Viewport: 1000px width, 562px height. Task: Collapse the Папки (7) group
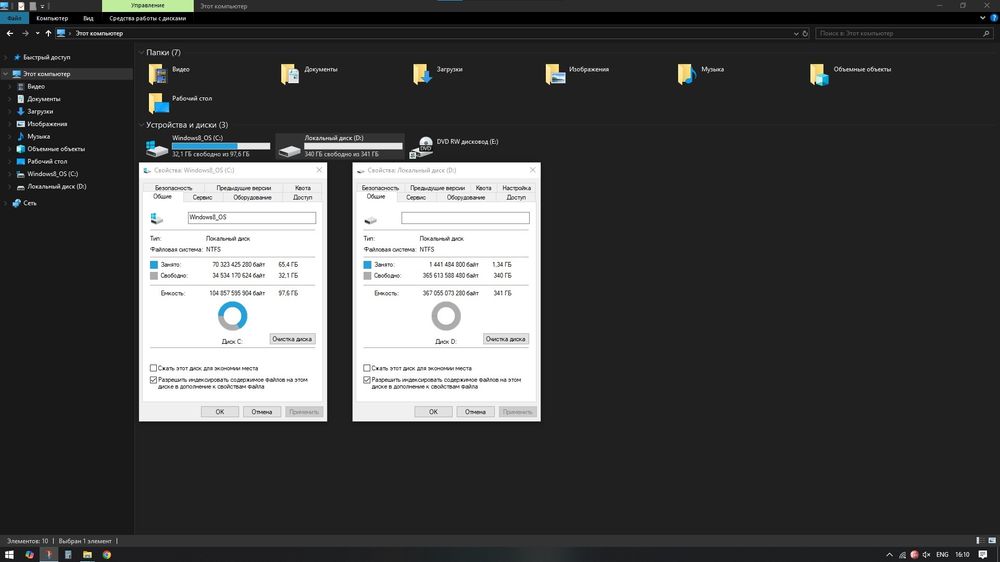click(x=141, y=52)
